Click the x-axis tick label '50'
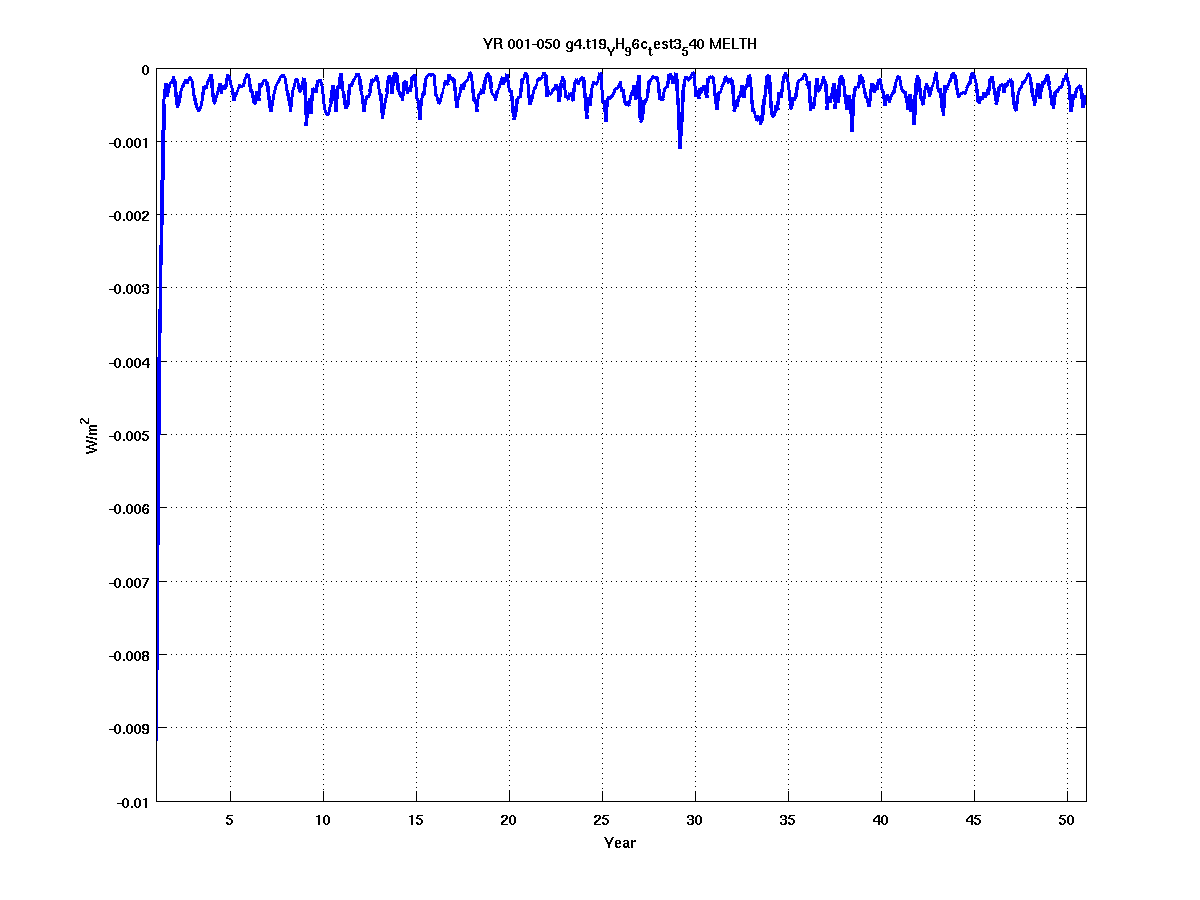Image resolution: width=1200 pixels, height=900 pixels. [x=1067, y=820]
